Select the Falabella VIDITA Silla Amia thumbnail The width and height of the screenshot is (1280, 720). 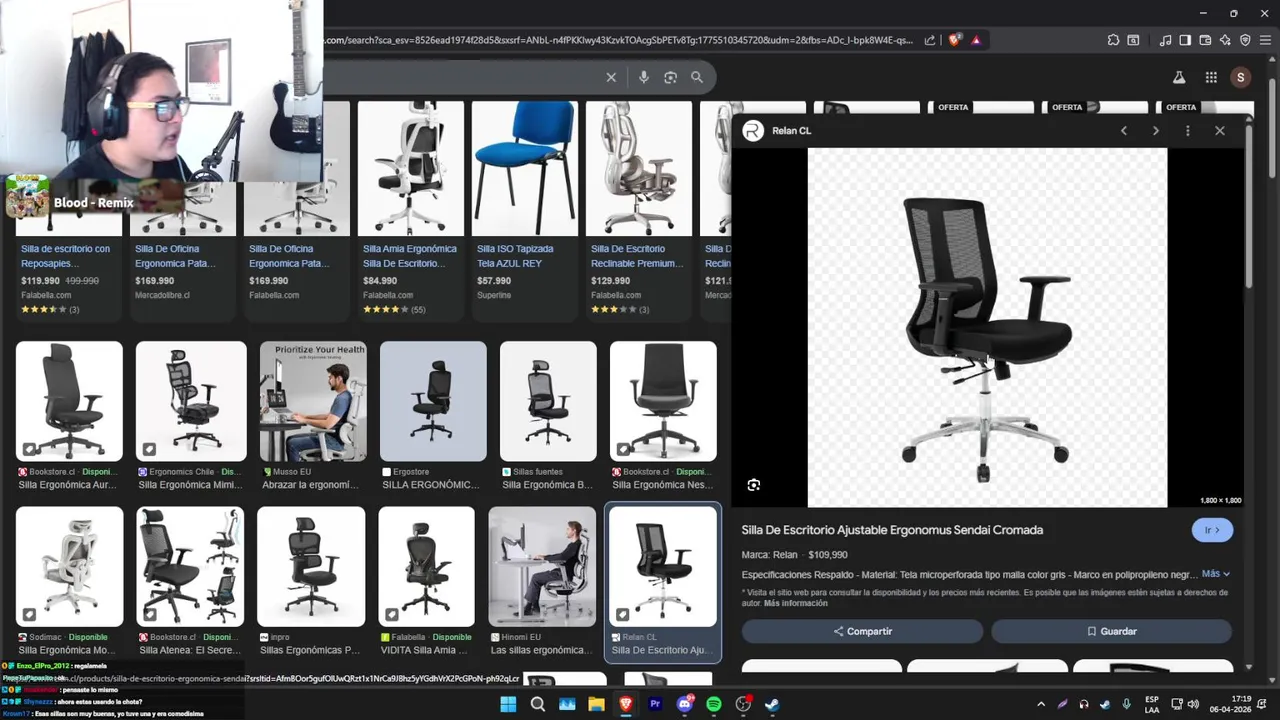(427, 567)
